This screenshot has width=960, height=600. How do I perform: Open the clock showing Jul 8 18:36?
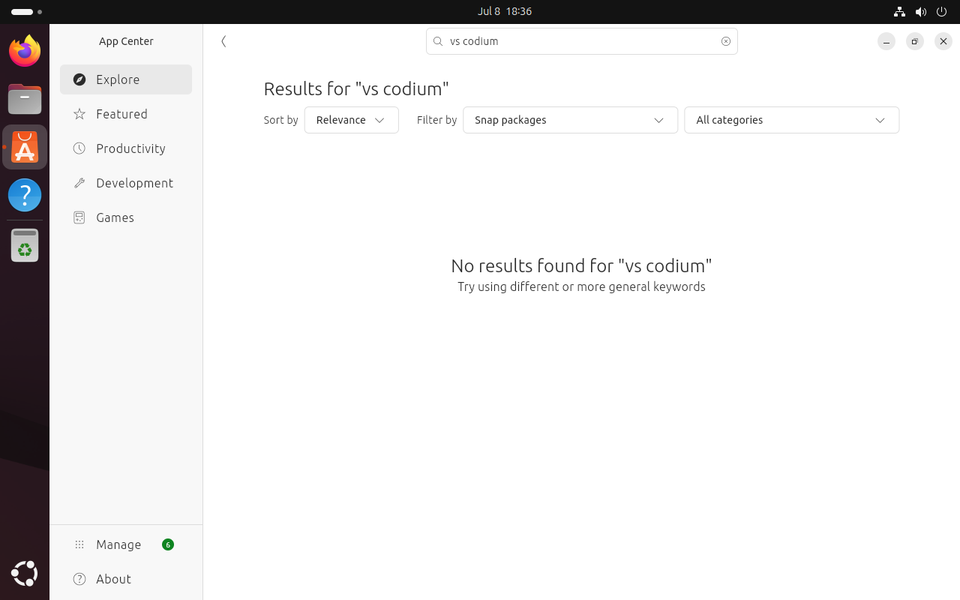click(504, 12)
